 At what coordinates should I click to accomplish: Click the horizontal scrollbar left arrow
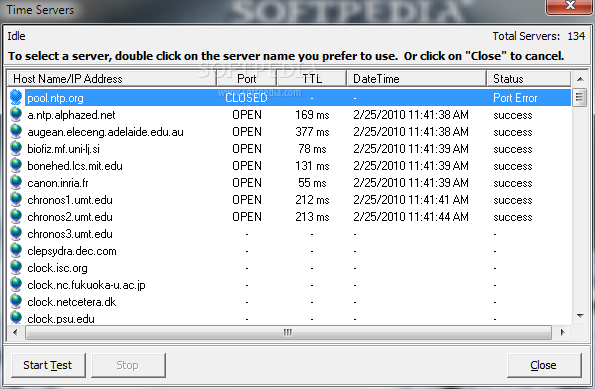15,332
